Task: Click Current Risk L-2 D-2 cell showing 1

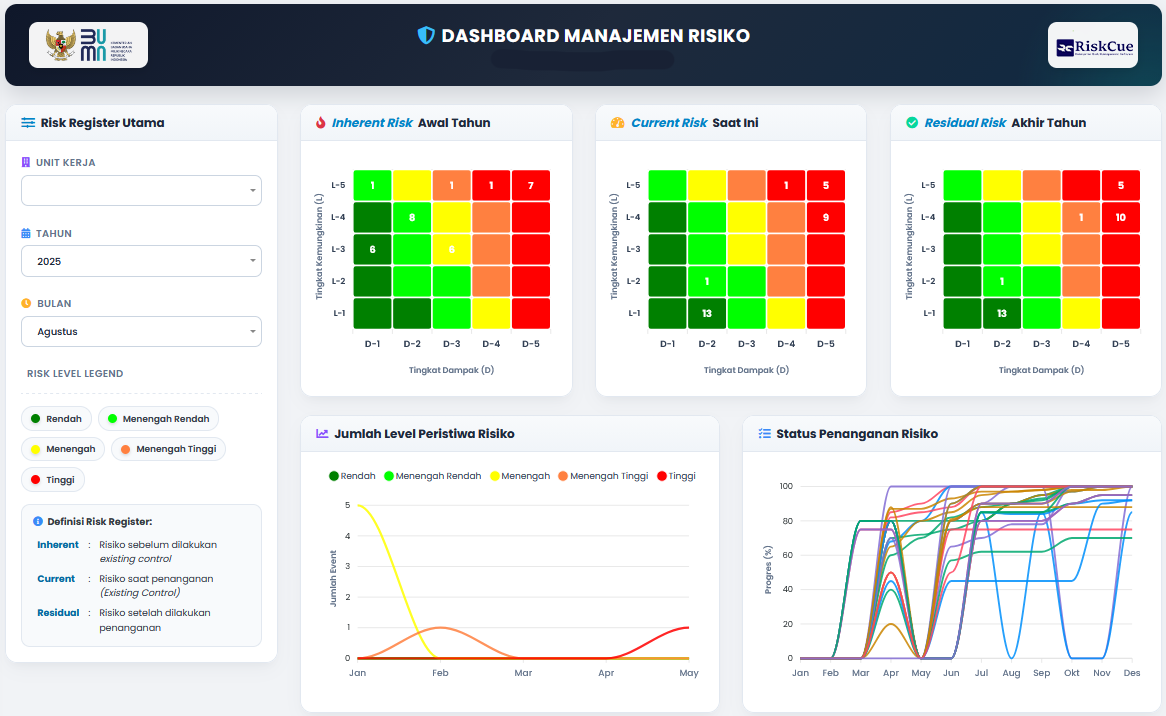Action: point(707,281)
